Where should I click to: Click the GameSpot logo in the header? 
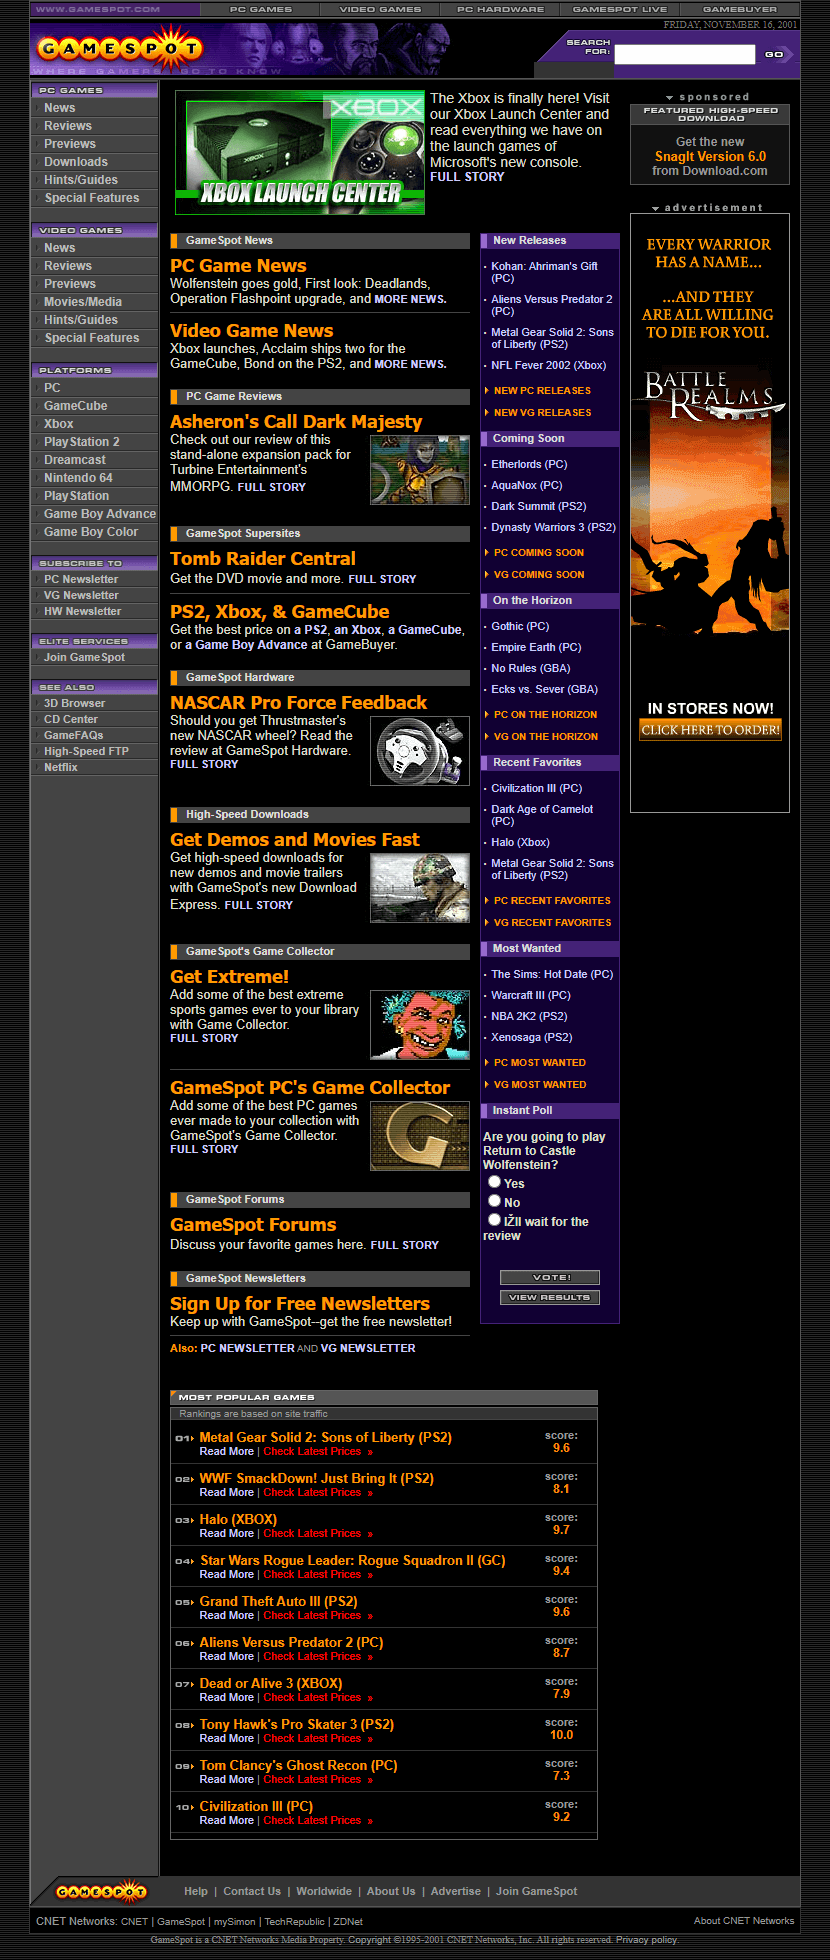119,47
